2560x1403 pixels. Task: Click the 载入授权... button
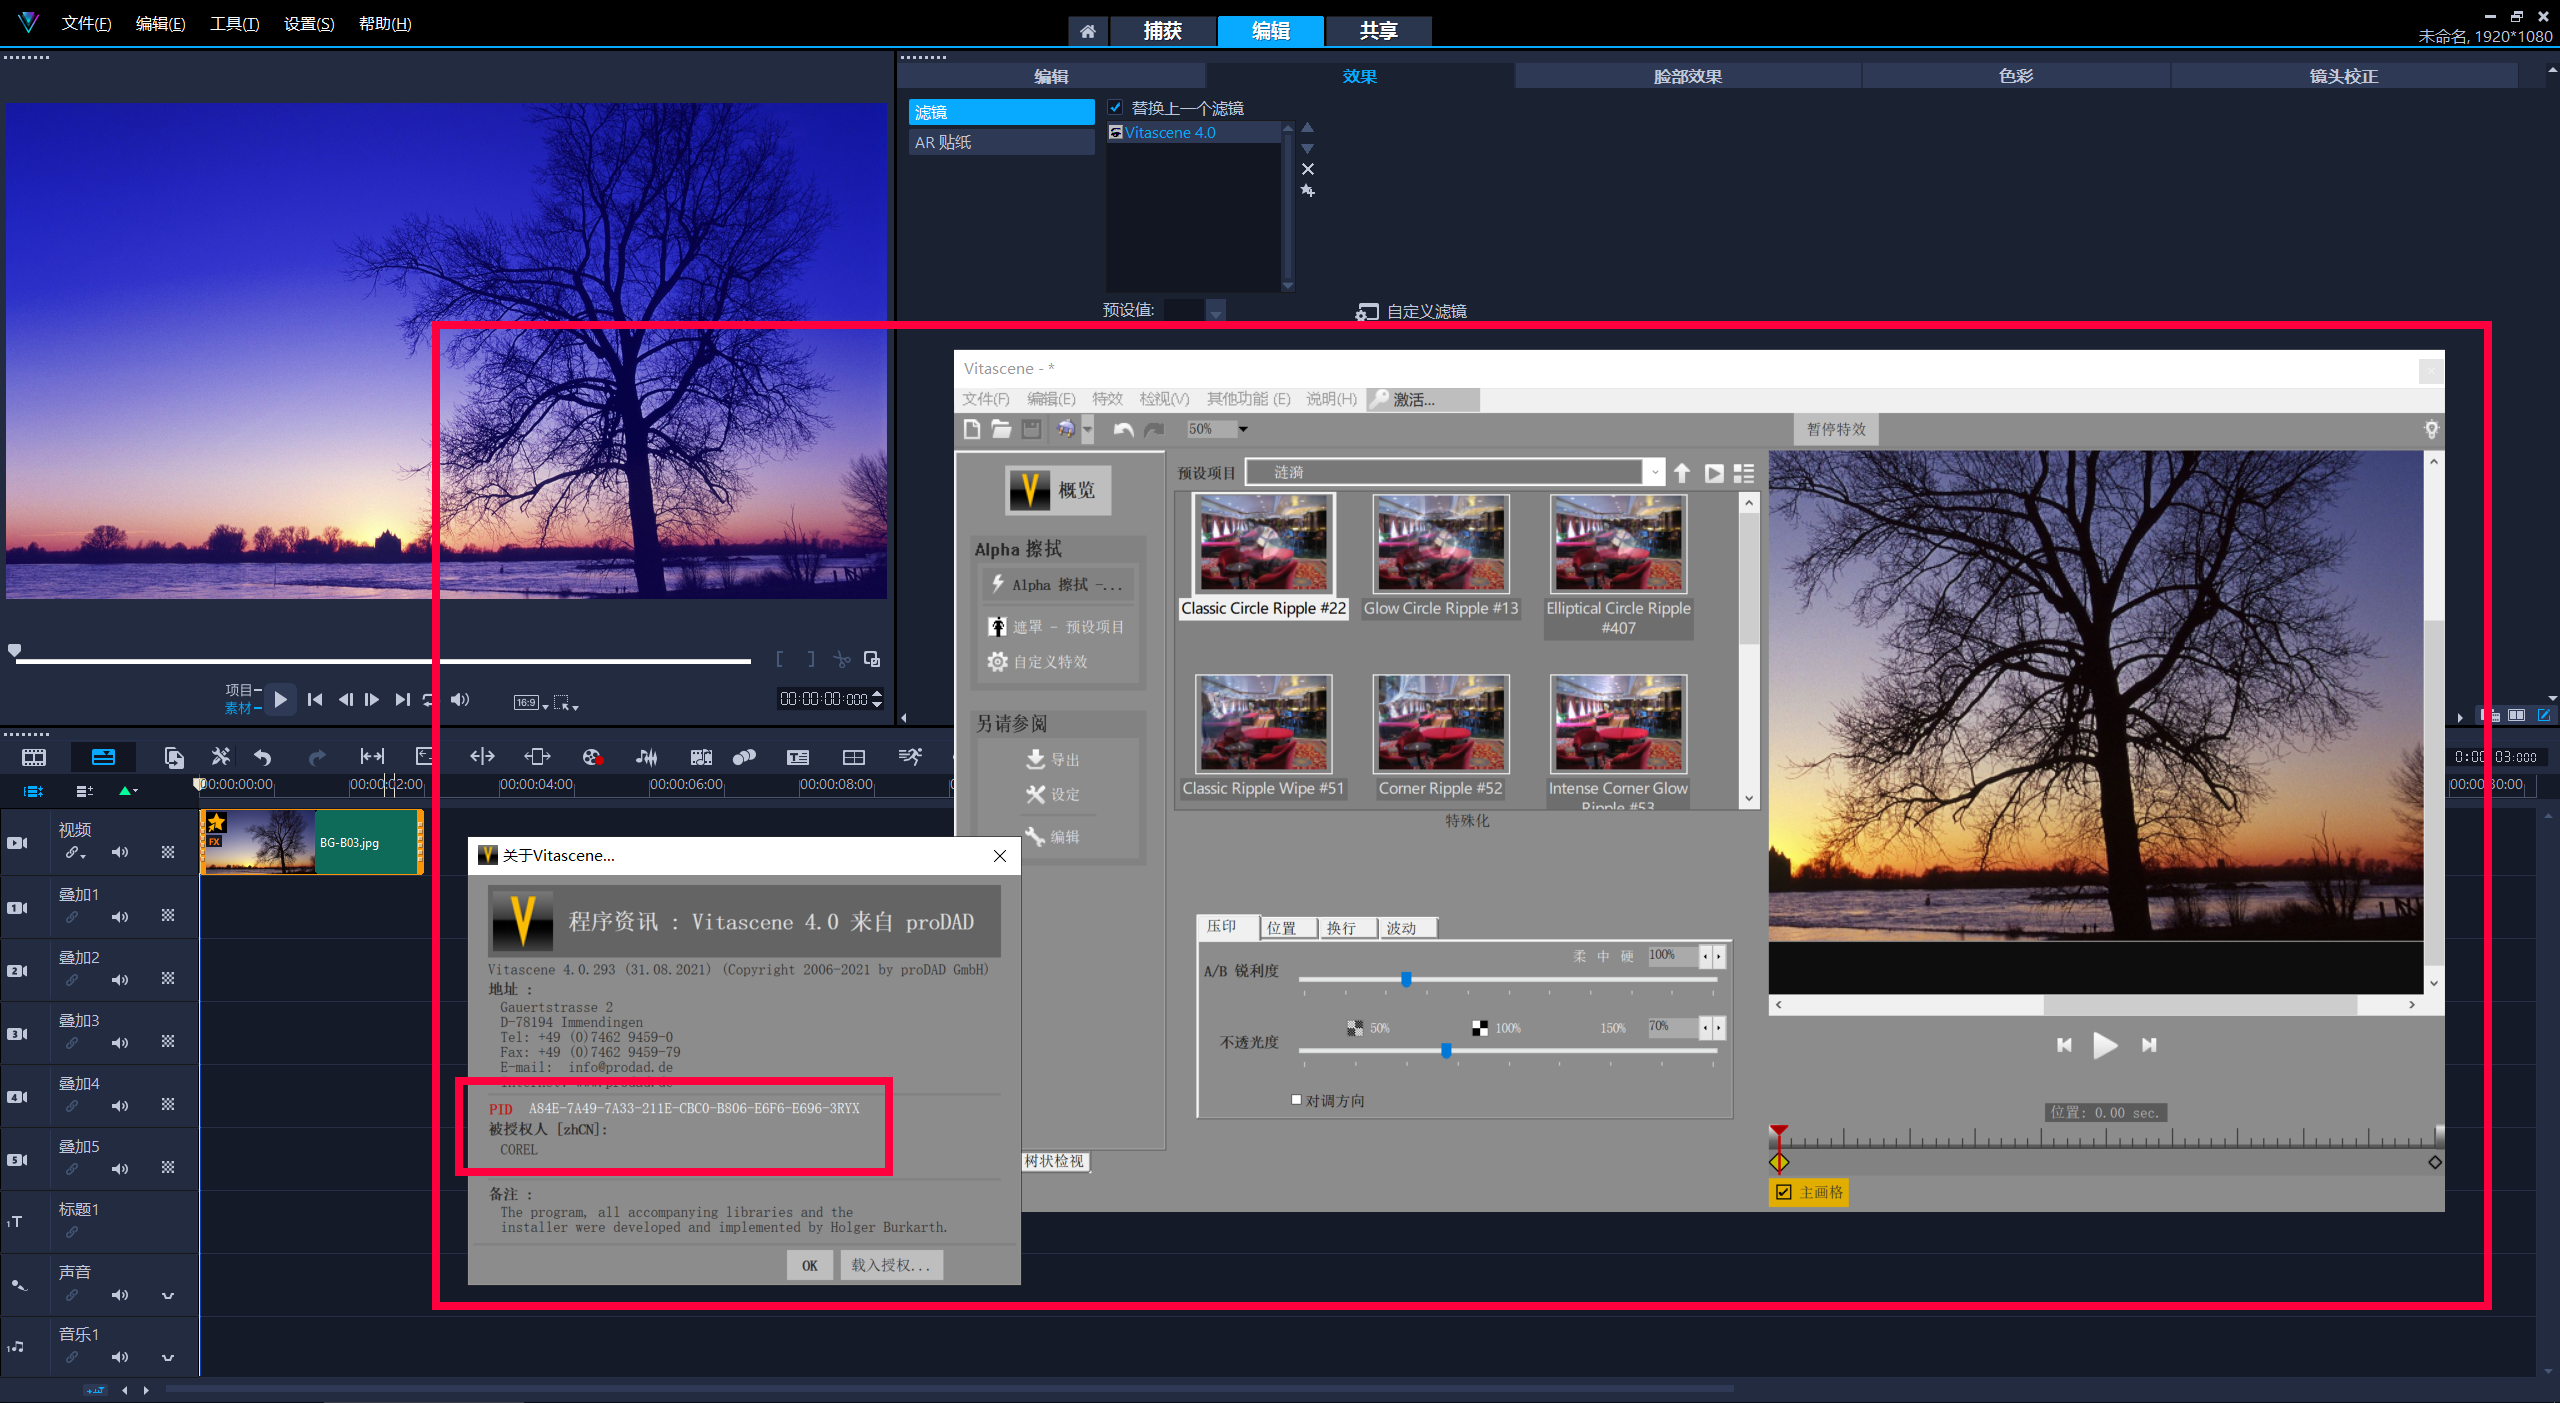pyautogui.click(x=891, y=1265)
